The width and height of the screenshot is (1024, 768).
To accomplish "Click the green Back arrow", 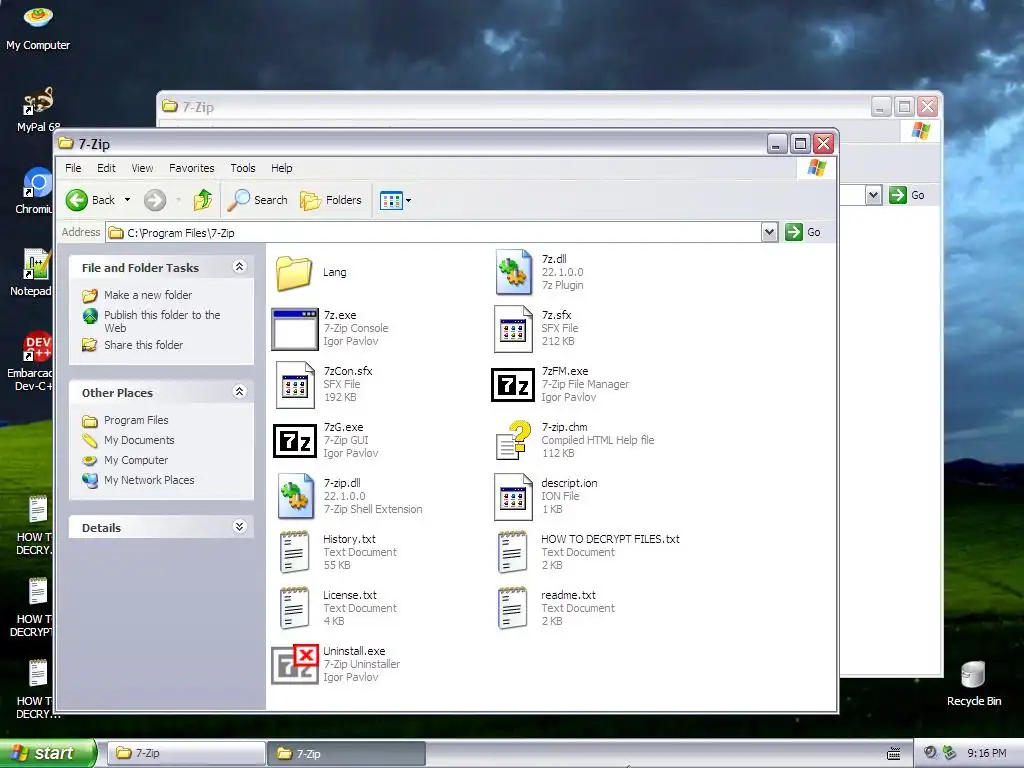I will click(x=77, y=200).
